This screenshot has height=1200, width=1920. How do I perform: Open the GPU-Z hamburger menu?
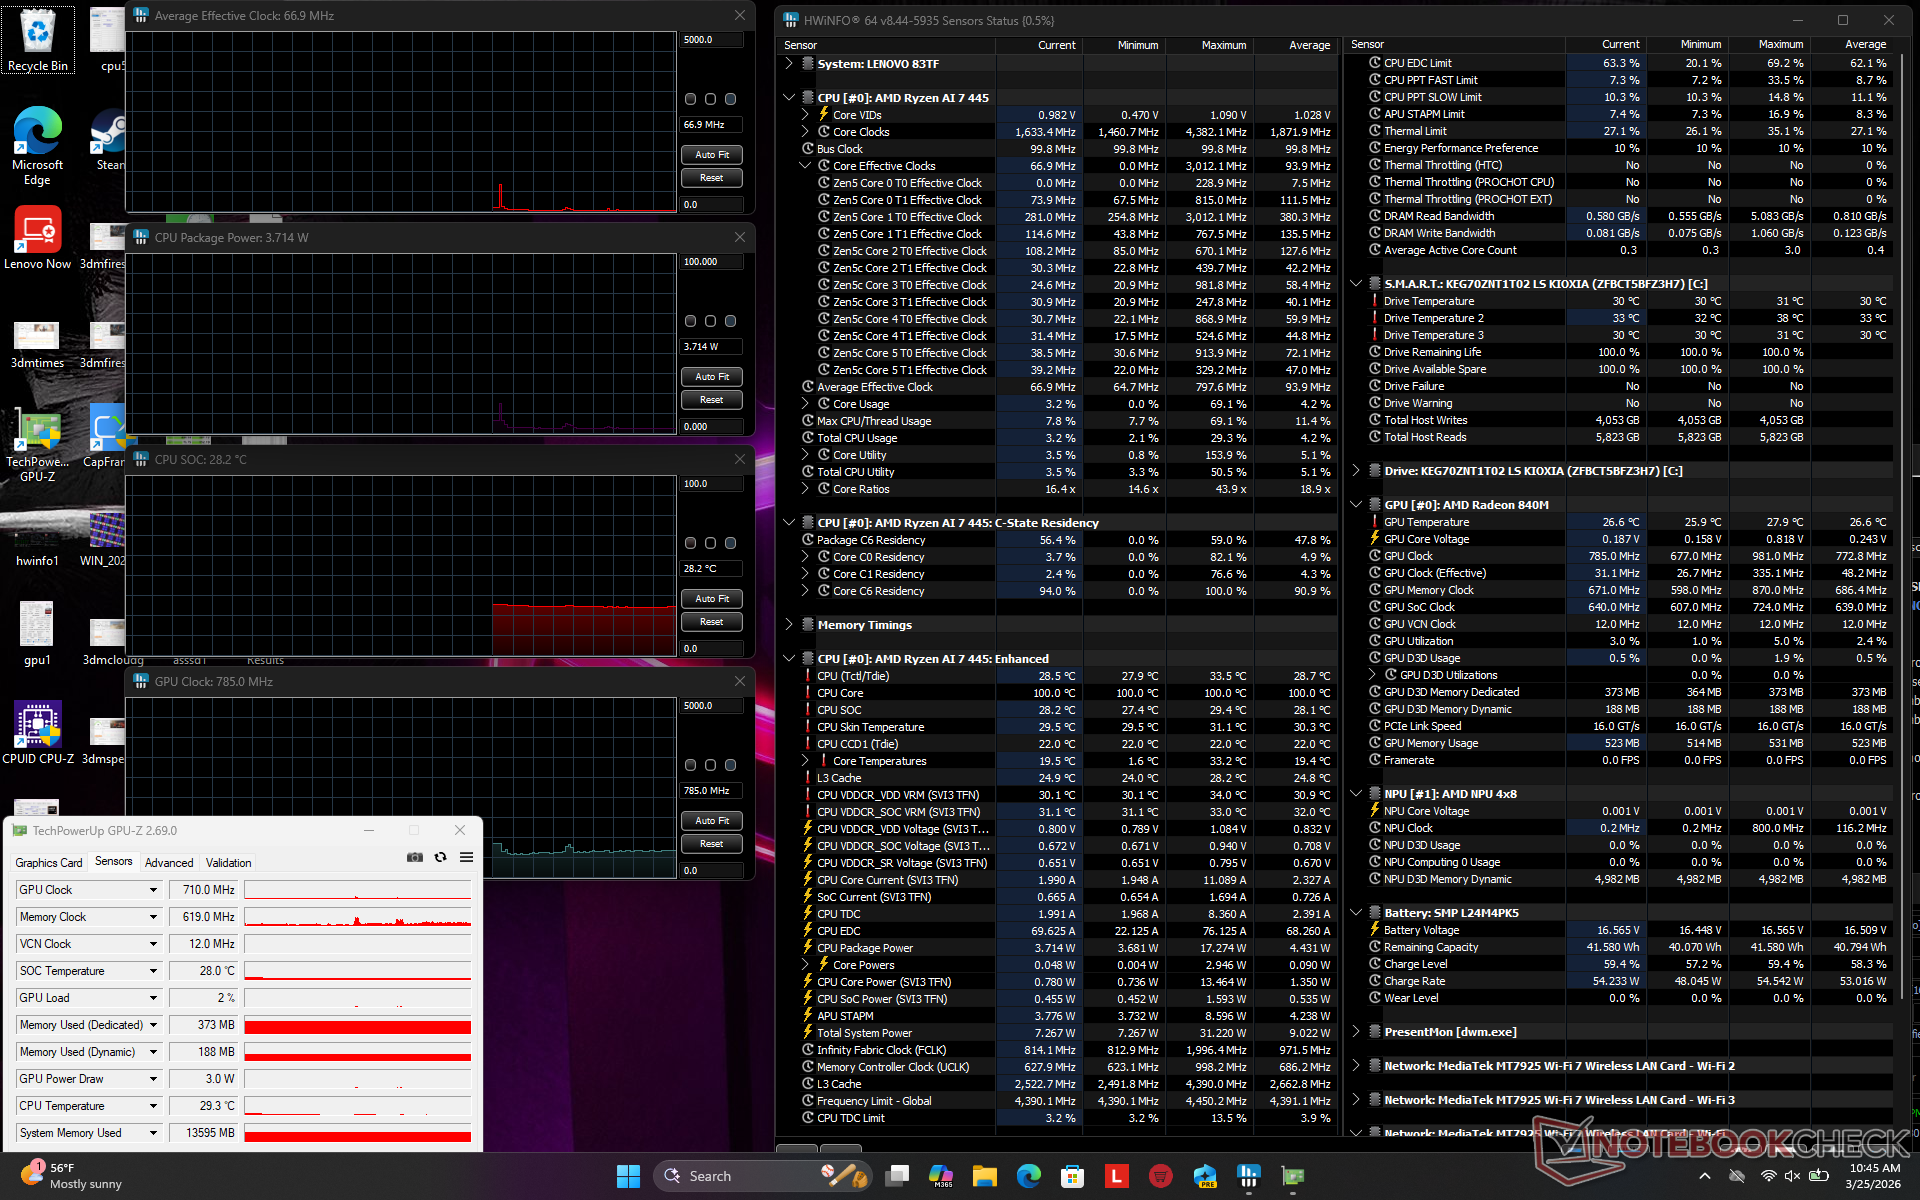pyautogui.click(x=466, y=857)
